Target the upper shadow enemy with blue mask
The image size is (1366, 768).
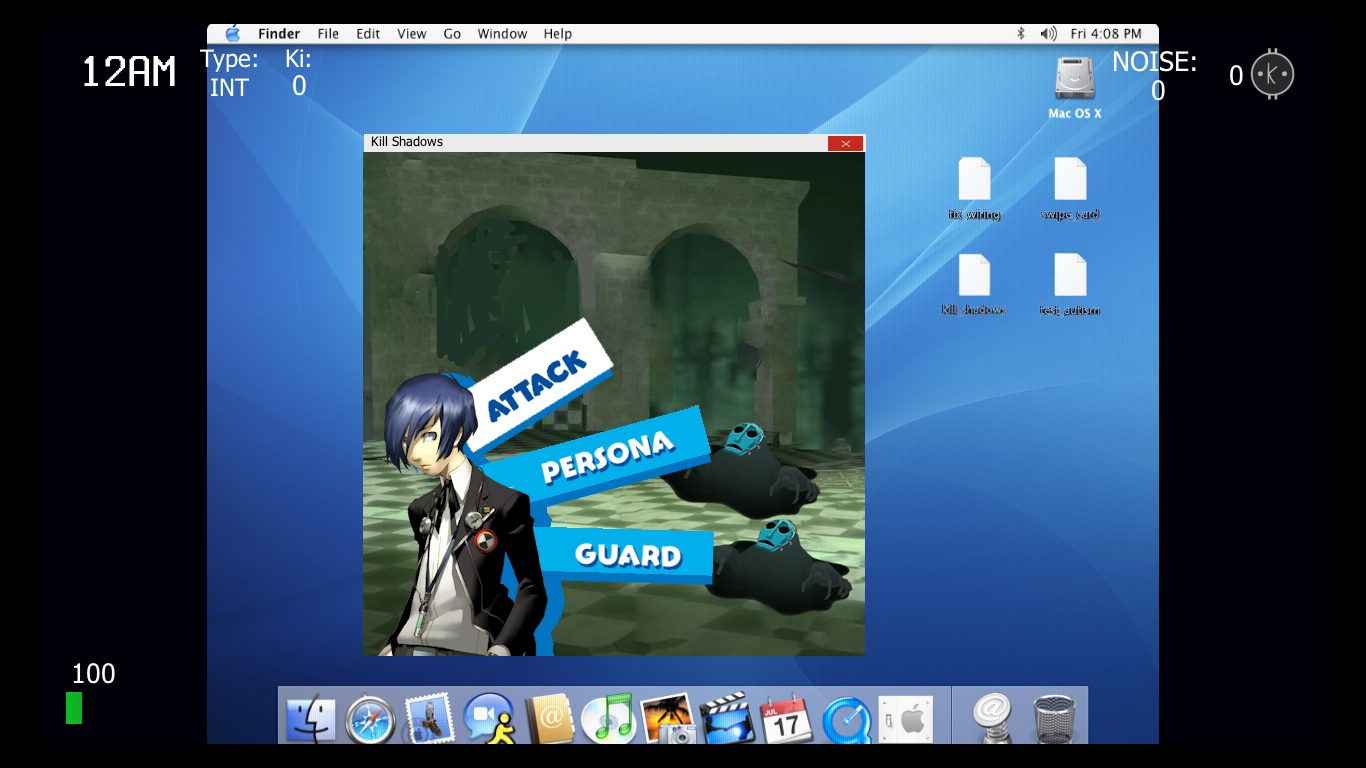745,468
